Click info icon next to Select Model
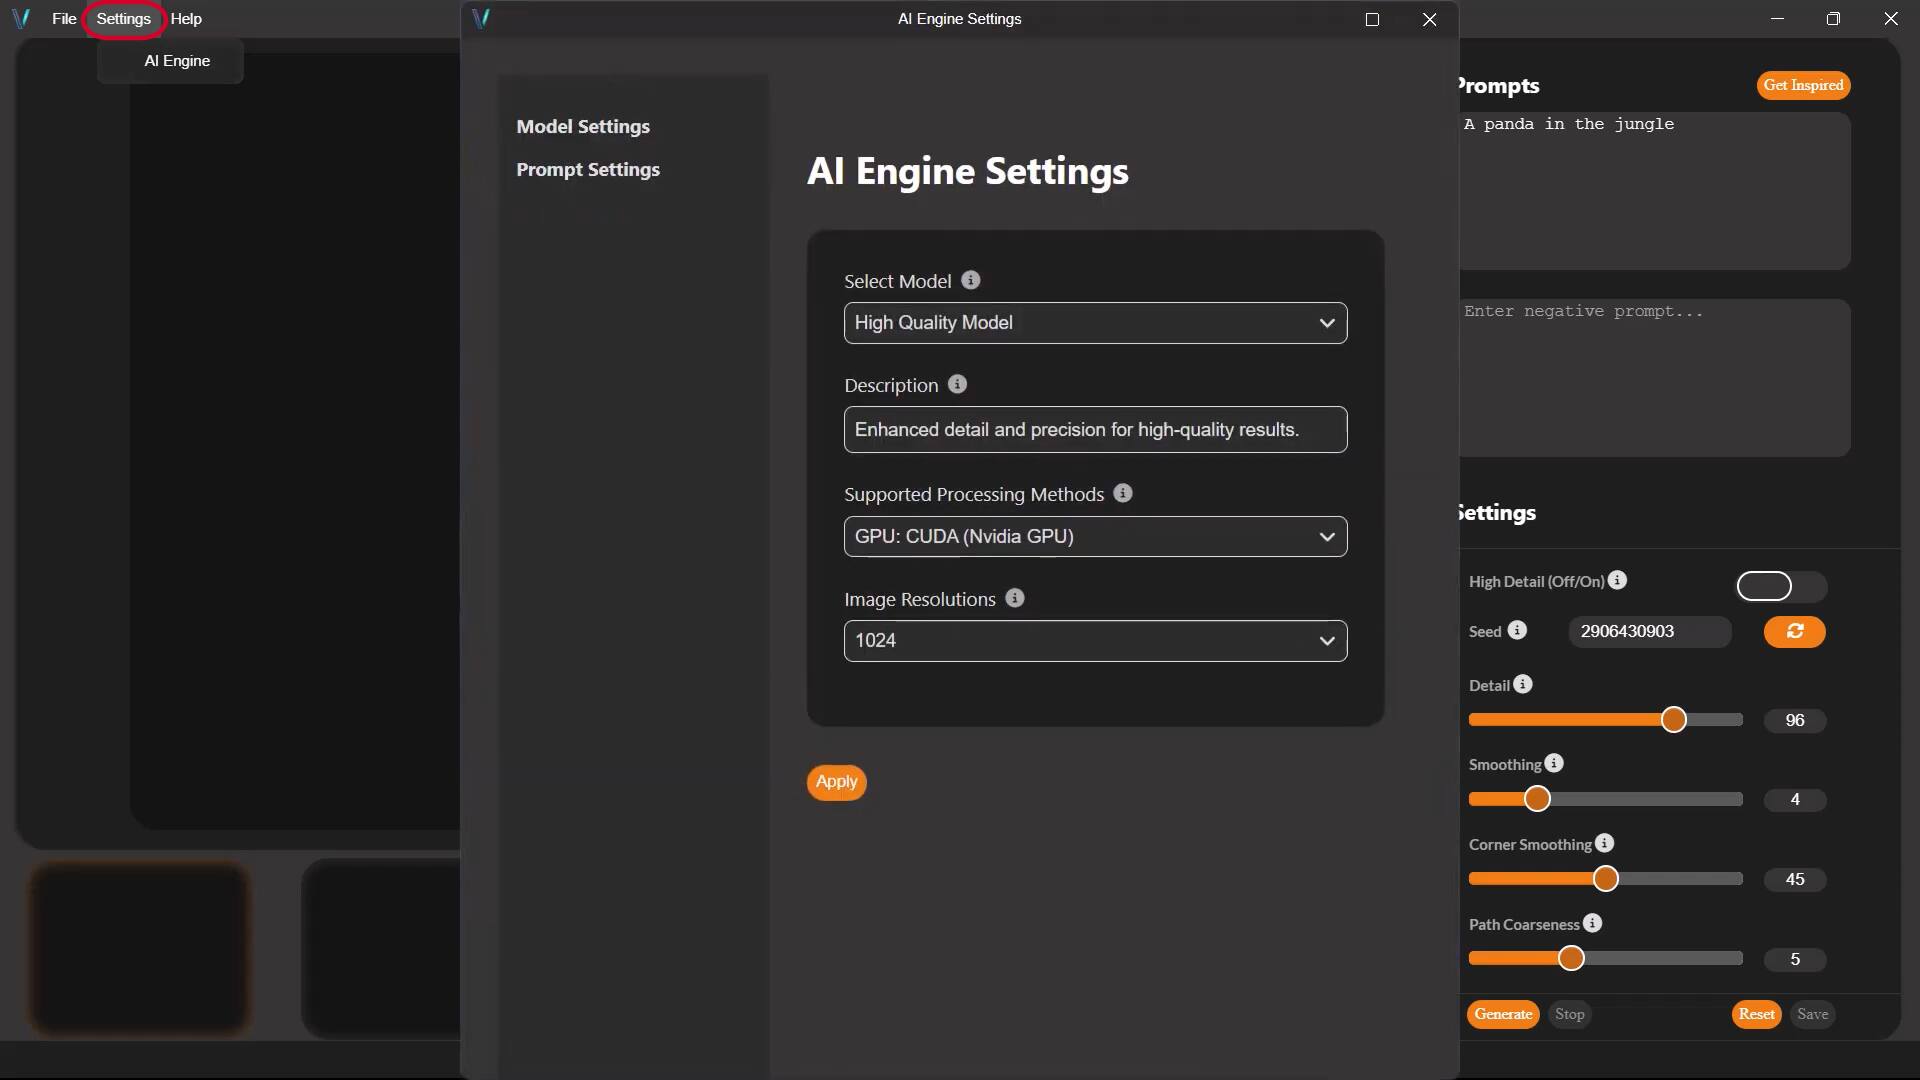This screenshot has width=1920, height=1080. coord(970,281)
